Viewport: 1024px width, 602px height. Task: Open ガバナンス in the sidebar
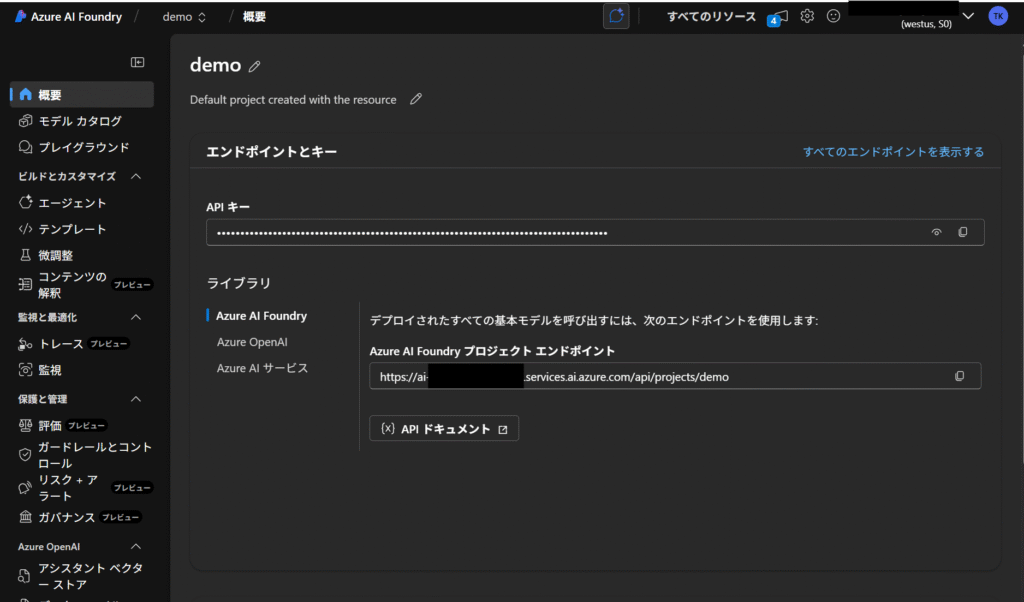coord(82,517)
